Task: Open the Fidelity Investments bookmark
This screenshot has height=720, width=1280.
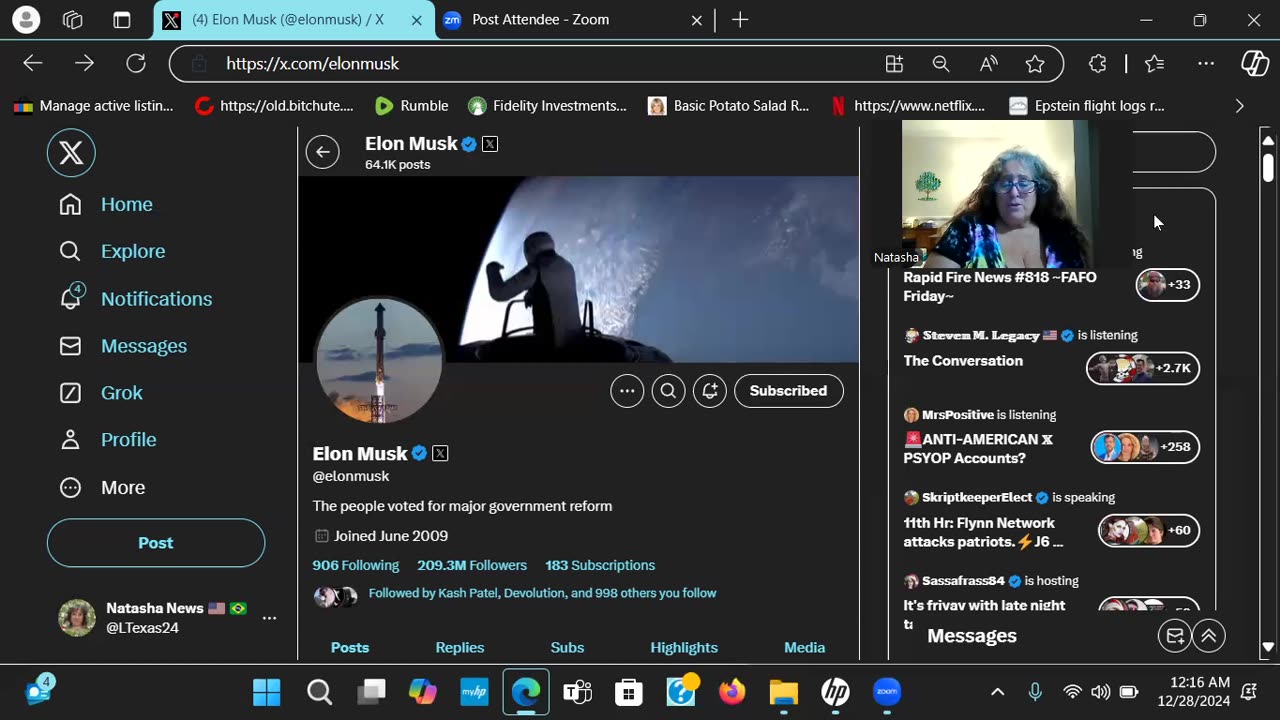Action: [x=547, y=105]
